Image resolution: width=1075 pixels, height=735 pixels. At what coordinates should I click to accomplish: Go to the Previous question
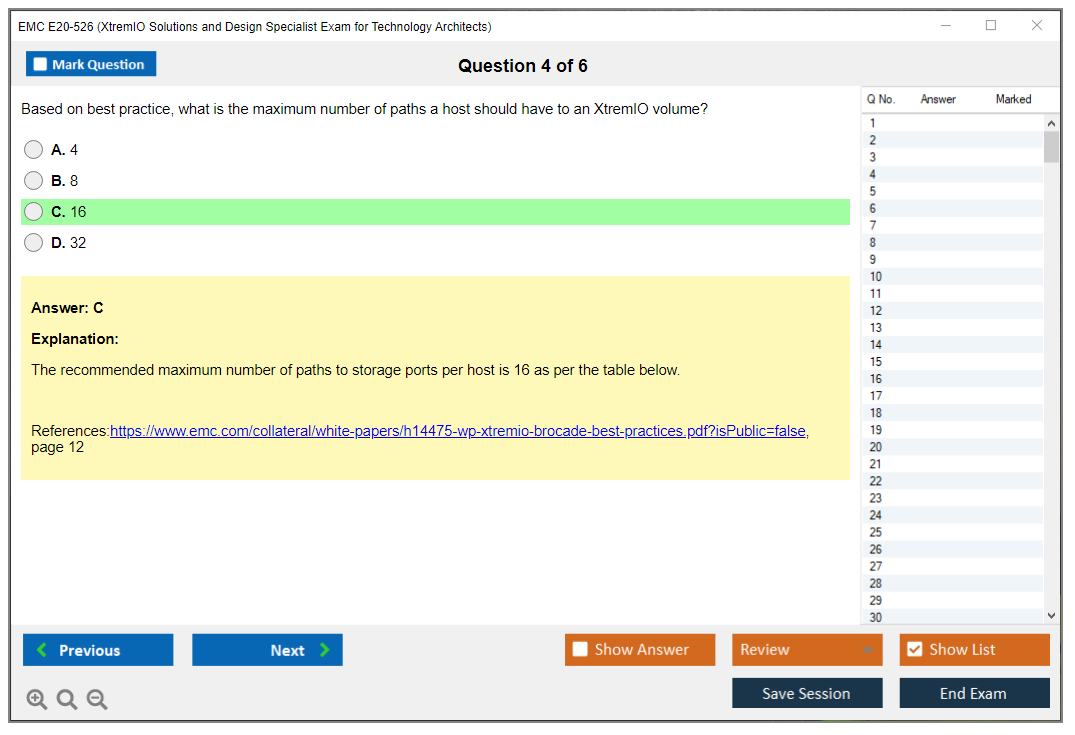point(98,650)
